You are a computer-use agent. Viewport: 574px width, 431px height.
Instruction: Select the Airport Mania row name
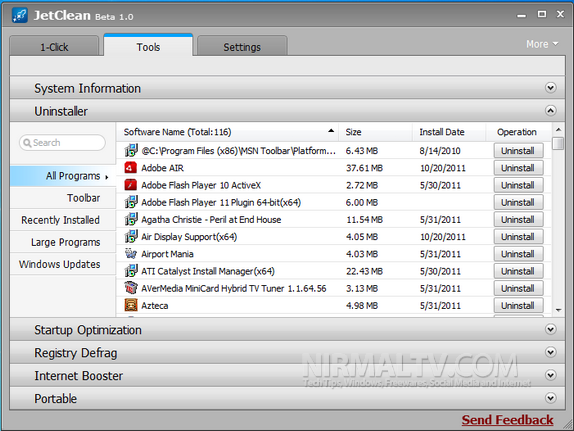167,254
